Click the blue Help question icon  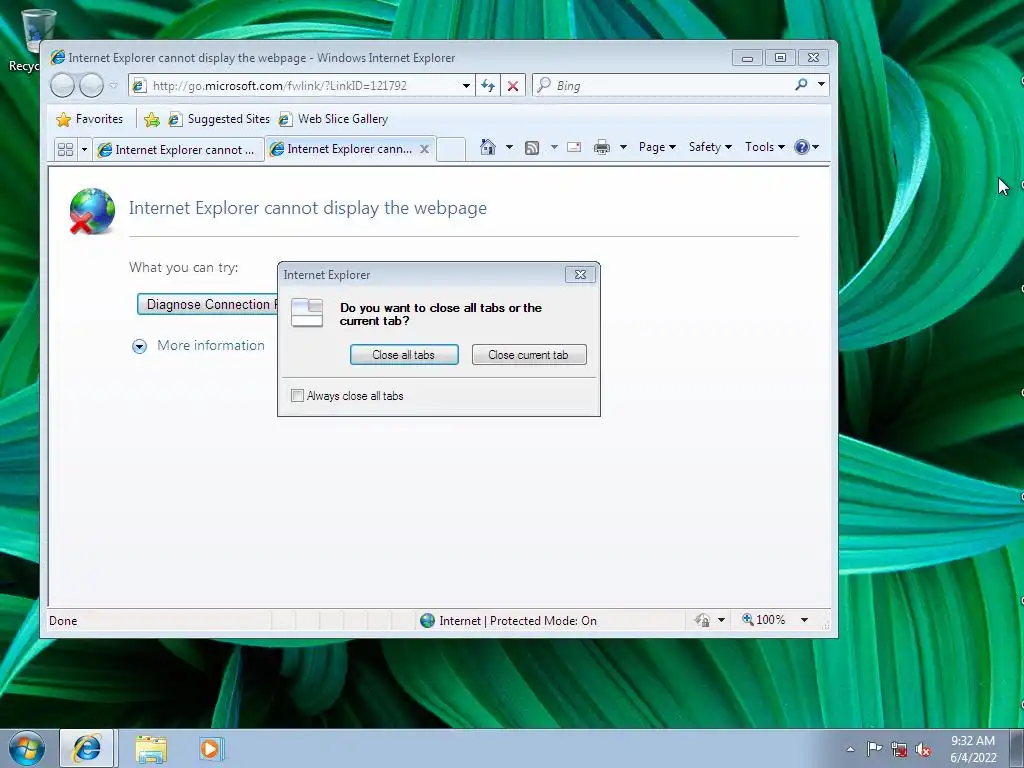(x=802, y=147)
